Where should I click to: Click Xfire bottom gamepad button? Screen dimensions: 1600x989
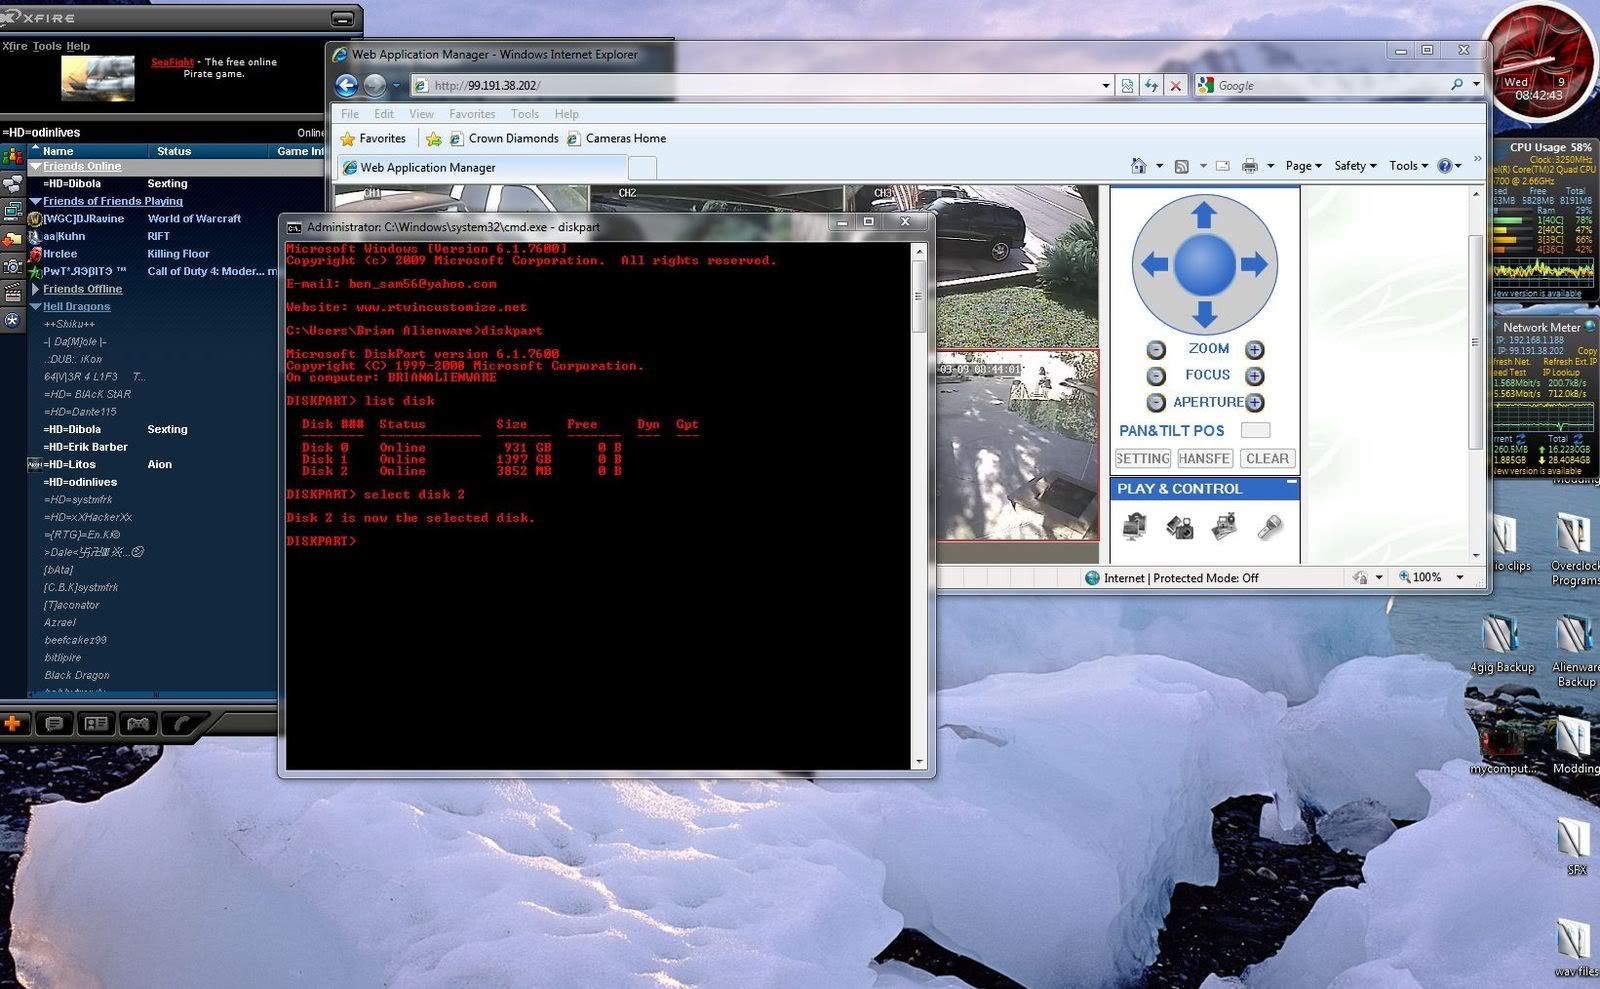point(138,723)
